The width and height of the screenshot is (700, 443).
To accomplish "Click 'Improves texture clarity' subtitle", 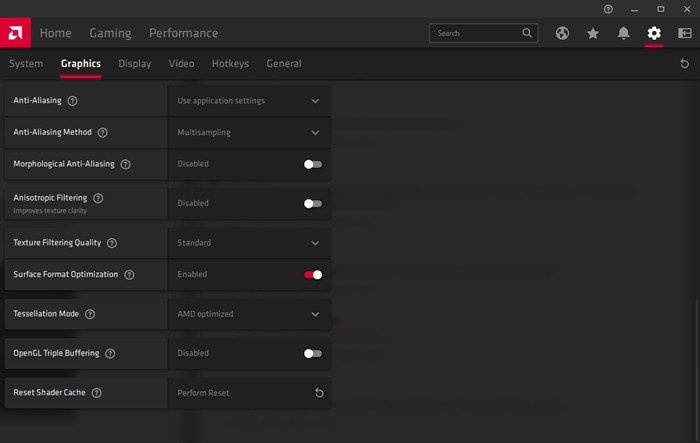I will [x=50, y=211].
